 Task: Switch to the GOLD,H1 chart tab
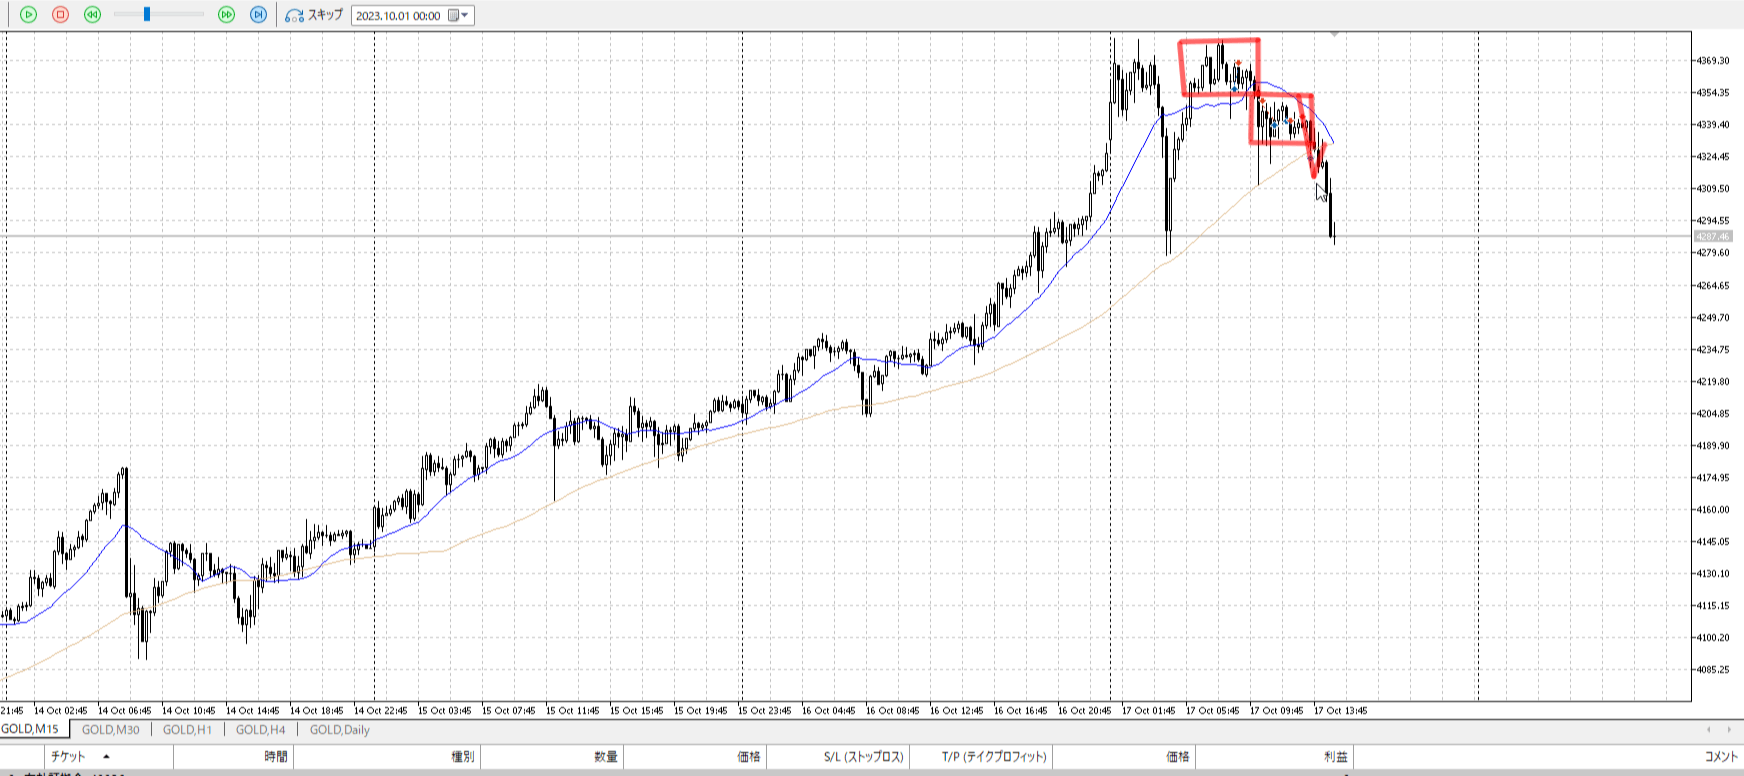point(187,730)
